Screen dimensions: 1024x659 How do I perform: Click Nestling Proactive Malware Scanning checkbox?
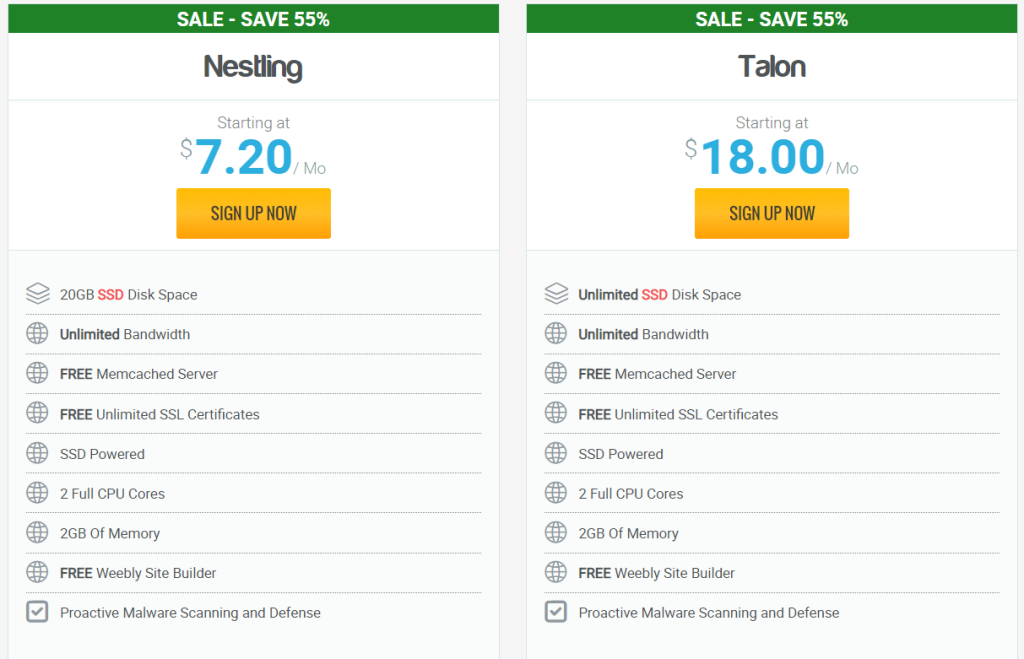[37, 612]
